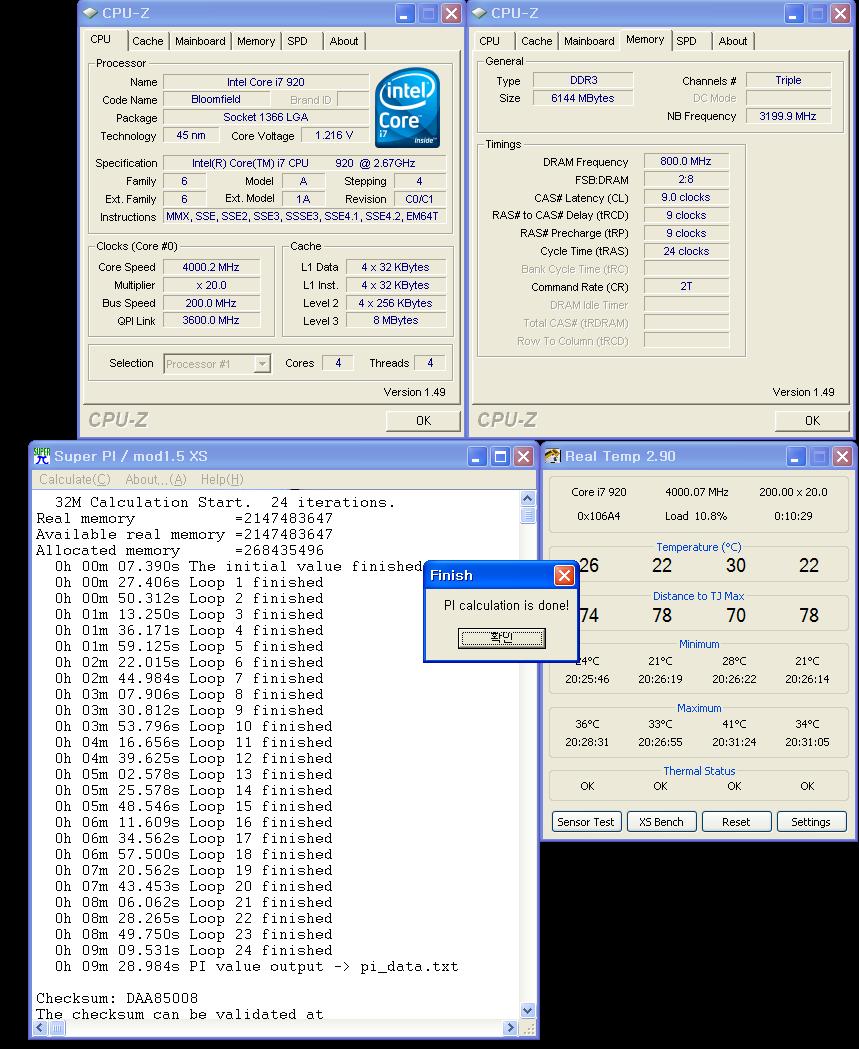Viewport: 859px width, 1049px height.
Task: Select SPD tab in left CPU-Z window
Action: (x=298, y=41)
